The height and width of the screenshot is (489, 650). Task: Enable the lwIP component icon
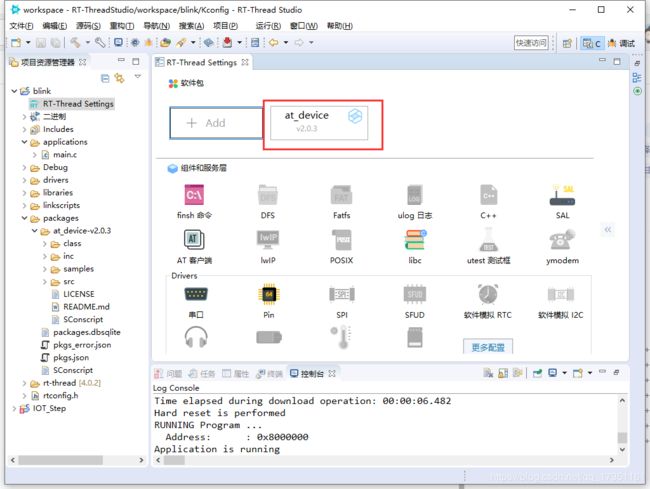coord(268,240)
